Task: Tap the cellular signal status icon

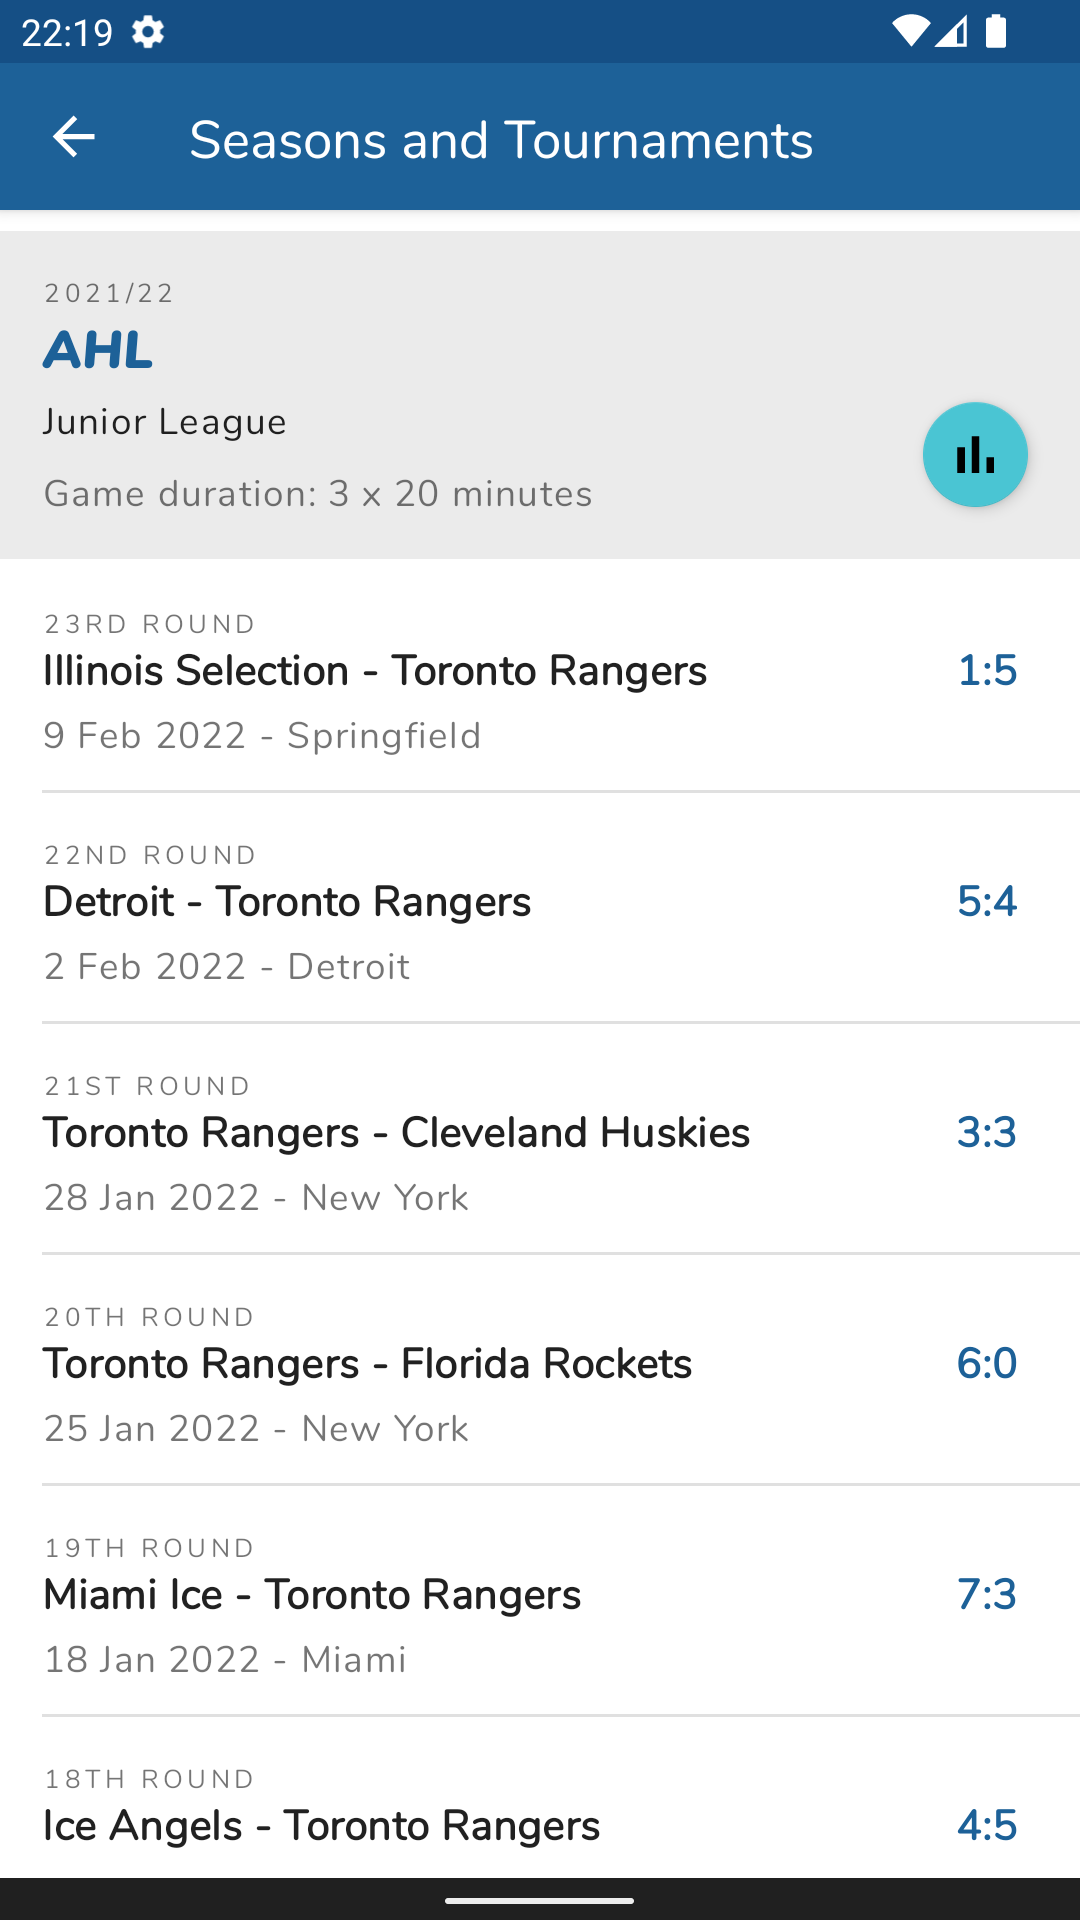Action: (x=952, y=32)
